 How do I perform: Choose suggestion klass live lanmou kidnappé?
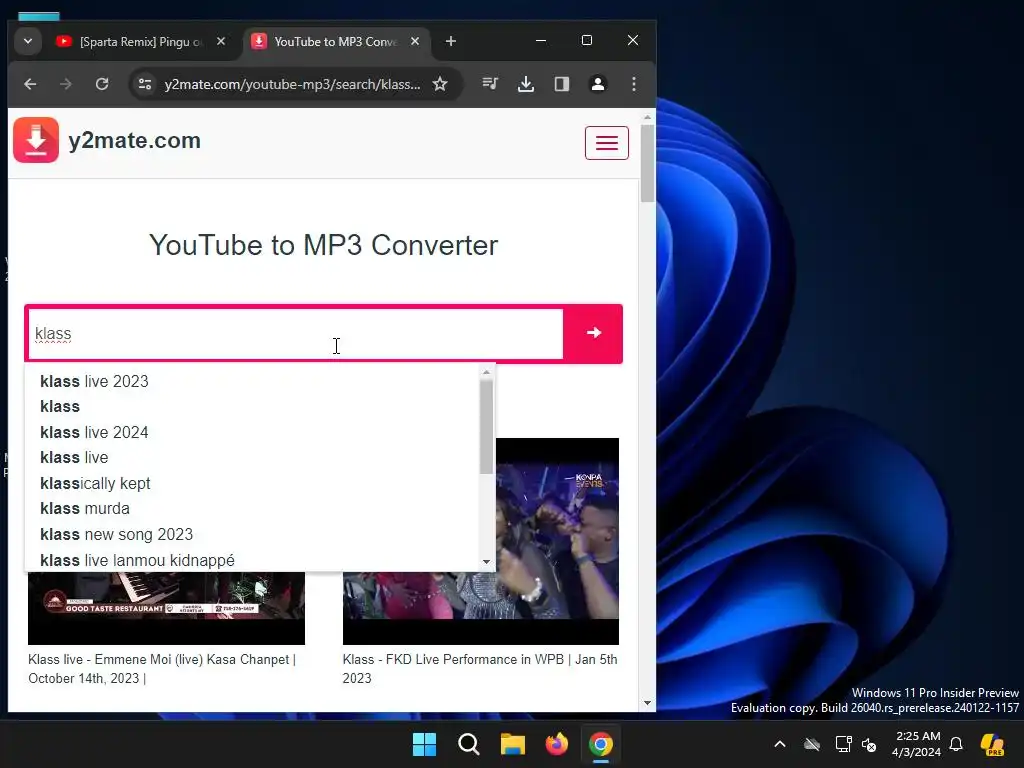pyautogui.click(x=252, y=560)
